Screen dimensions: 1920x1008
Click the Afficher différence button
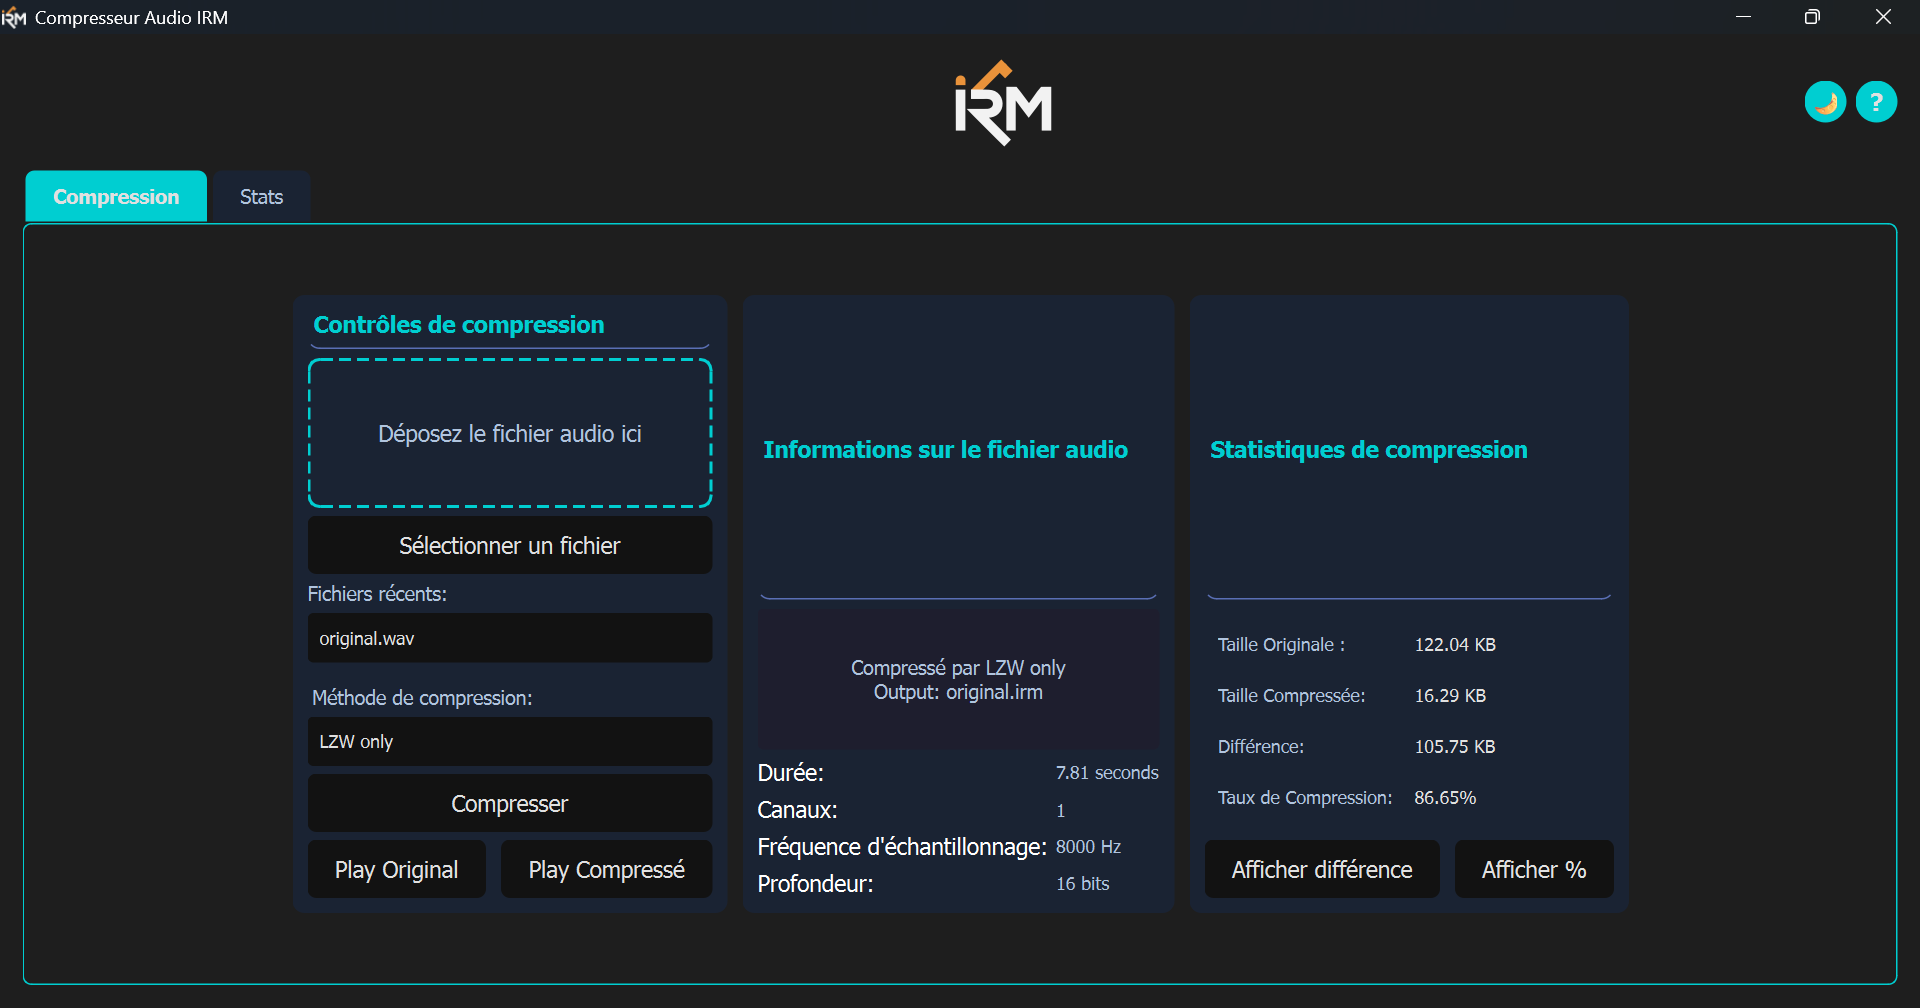(x=1321, y=870)
